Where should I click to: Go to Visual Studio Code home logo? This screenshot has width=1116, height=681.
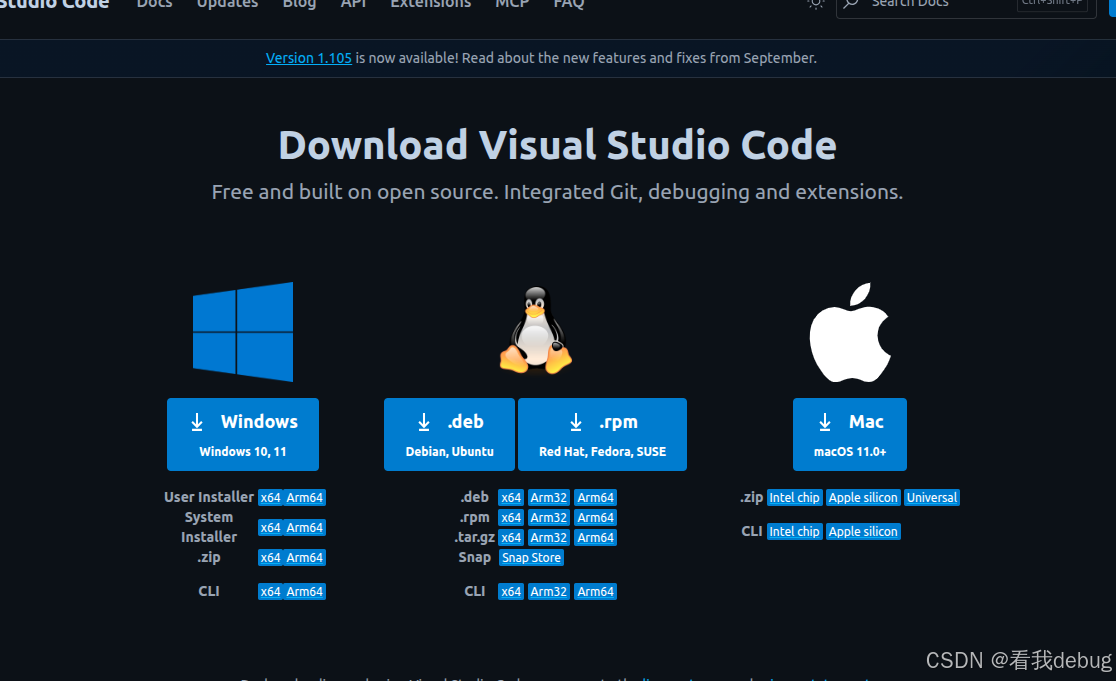(x=54, y=4)
